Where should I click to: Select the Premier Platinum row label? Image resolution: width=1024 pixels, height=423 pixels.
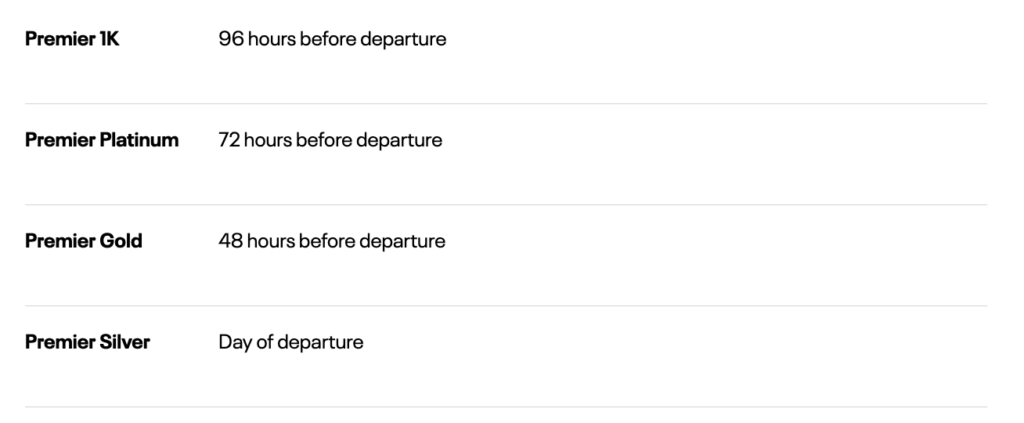click(x=101, y=140)
